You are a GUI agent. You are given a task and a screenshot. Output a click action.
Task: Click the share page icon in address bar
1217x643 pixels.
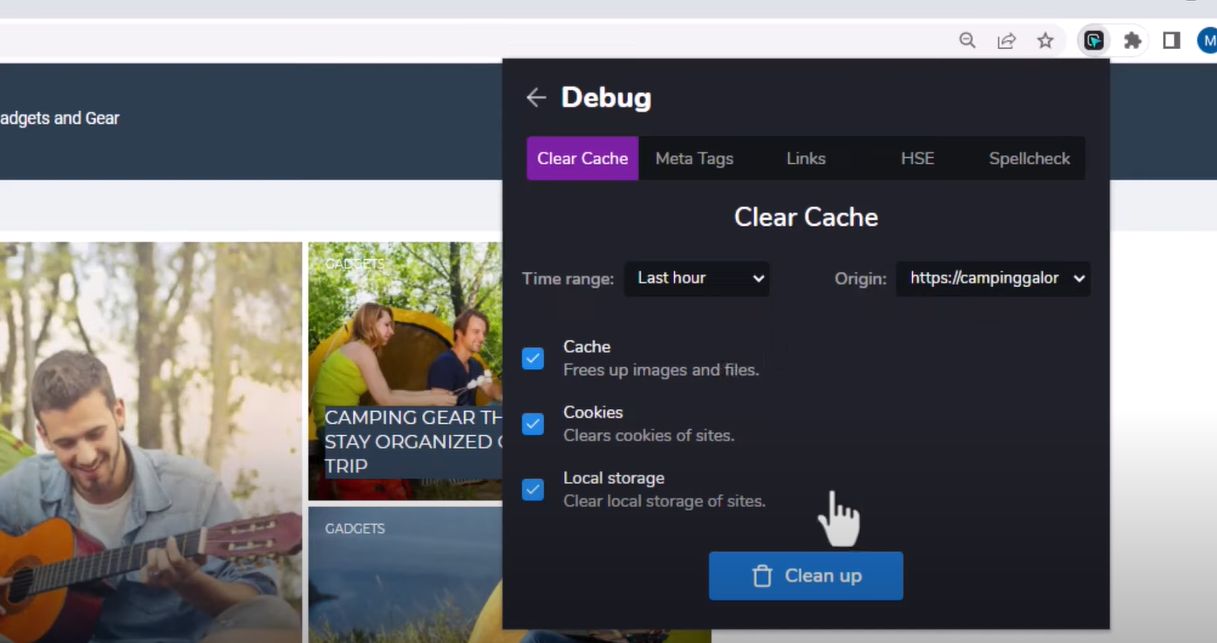[x=1006, y=41]
